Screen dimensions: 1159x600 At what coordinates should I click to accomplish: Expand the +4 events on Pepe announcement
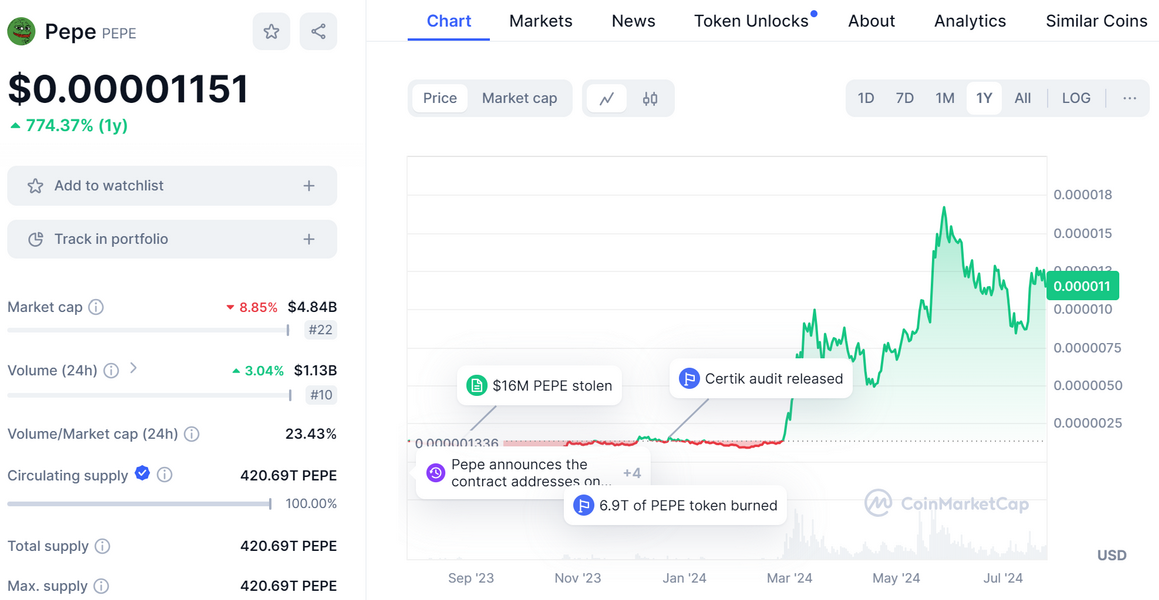[x=631, y=473]
